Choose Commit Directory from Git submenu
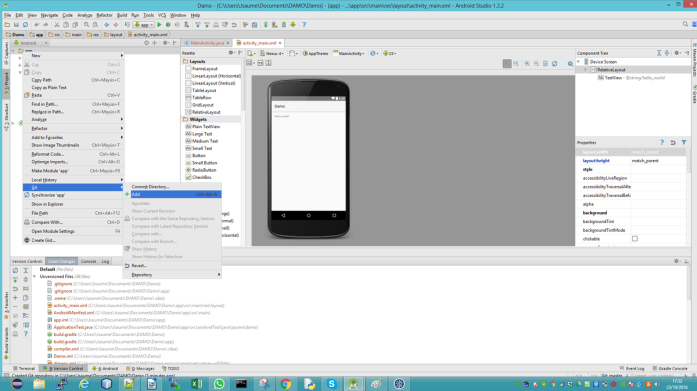This screenshot has height=391, width=697. point(172,187)
